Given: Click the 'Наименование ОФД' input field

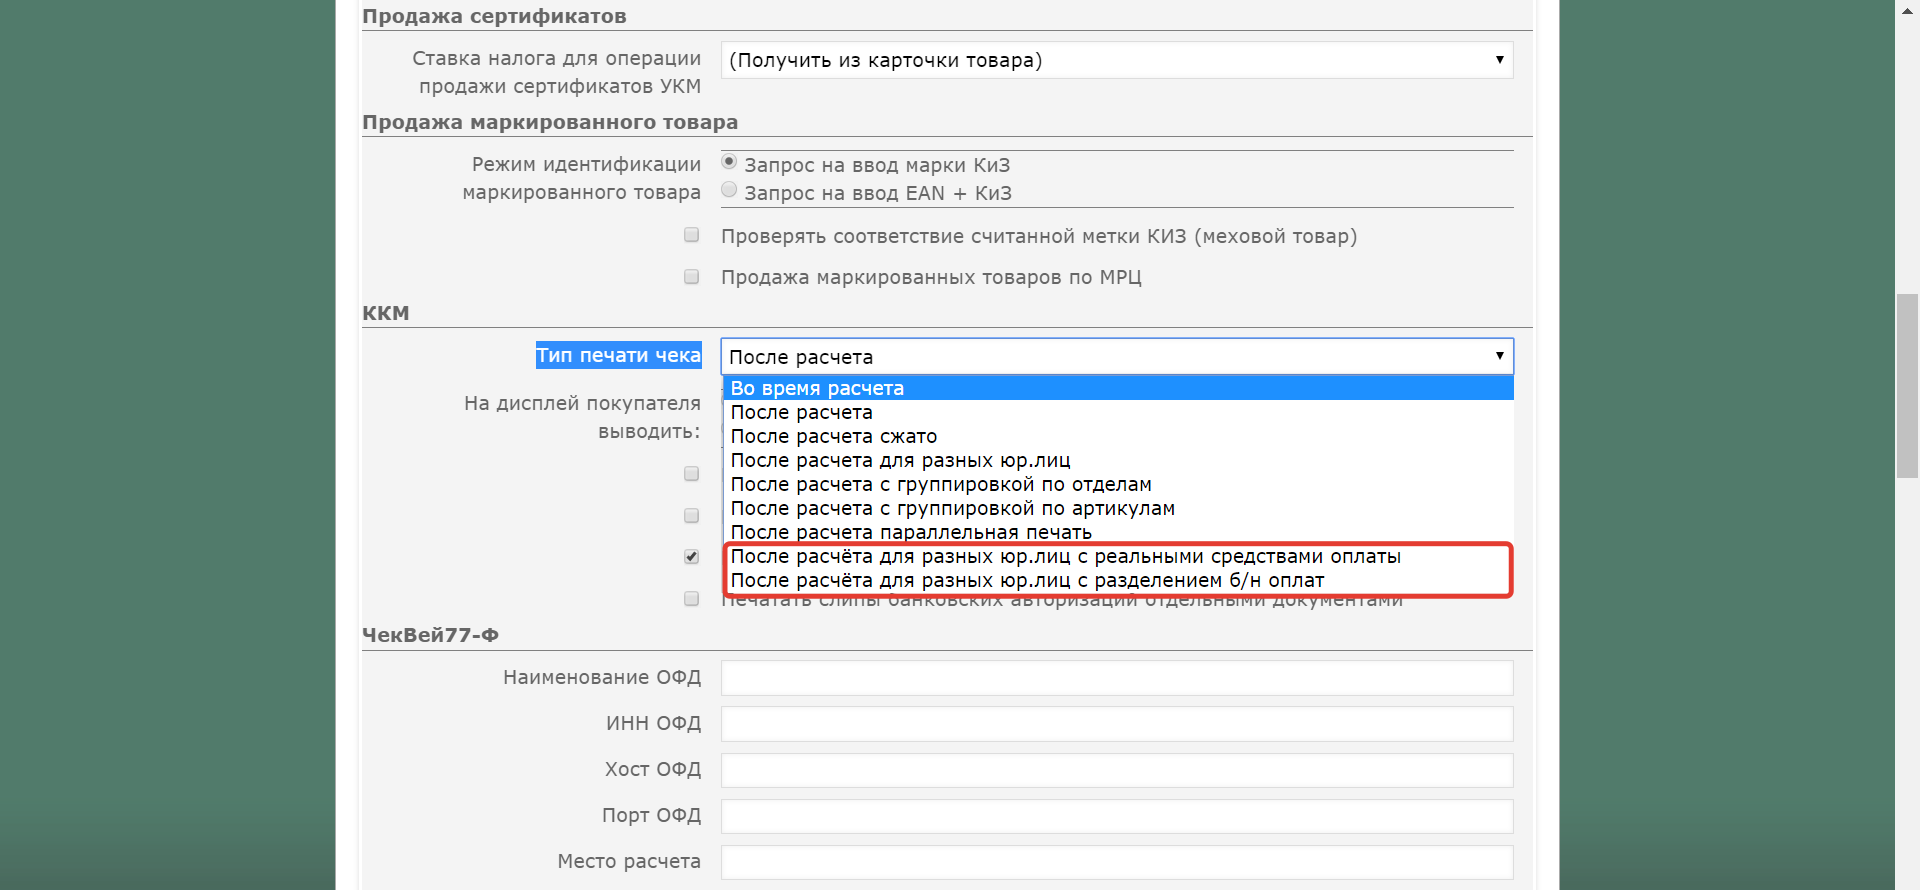Looking at the screenshot, I should coord(1116,678).
